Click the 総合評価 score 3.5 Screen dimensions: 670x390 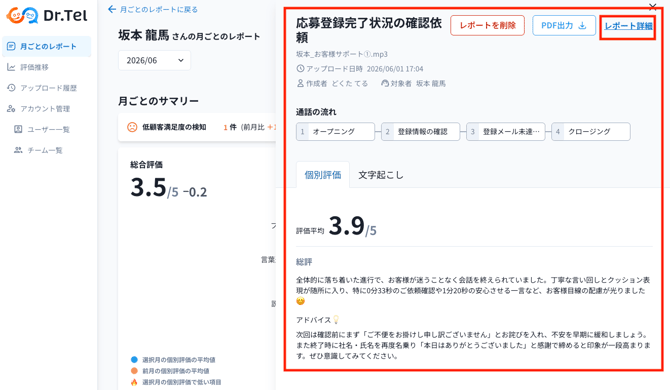pyautogui.click(x=148, y=188)
